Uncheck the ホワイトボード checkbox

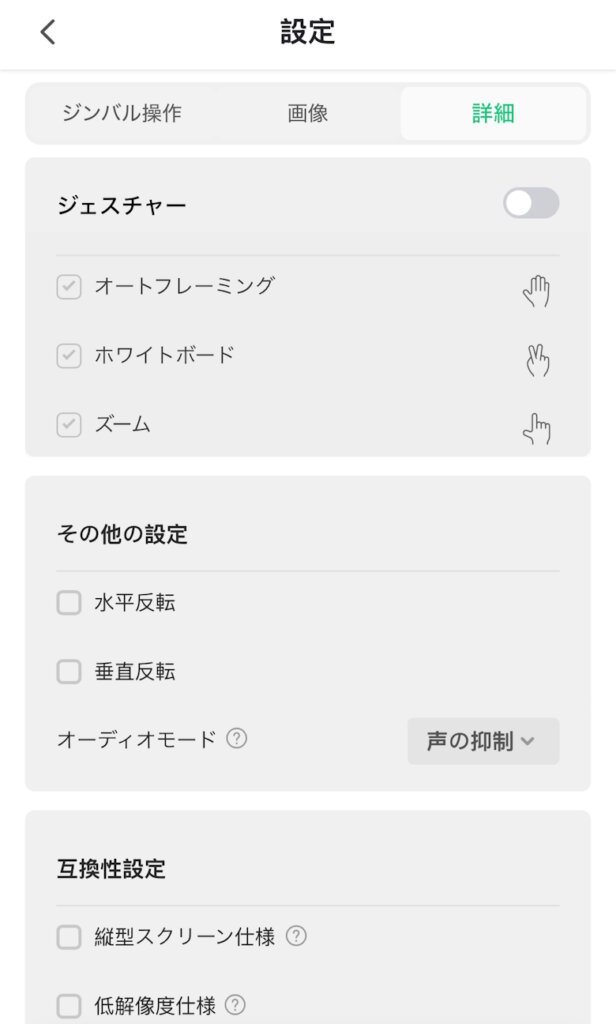68,356
